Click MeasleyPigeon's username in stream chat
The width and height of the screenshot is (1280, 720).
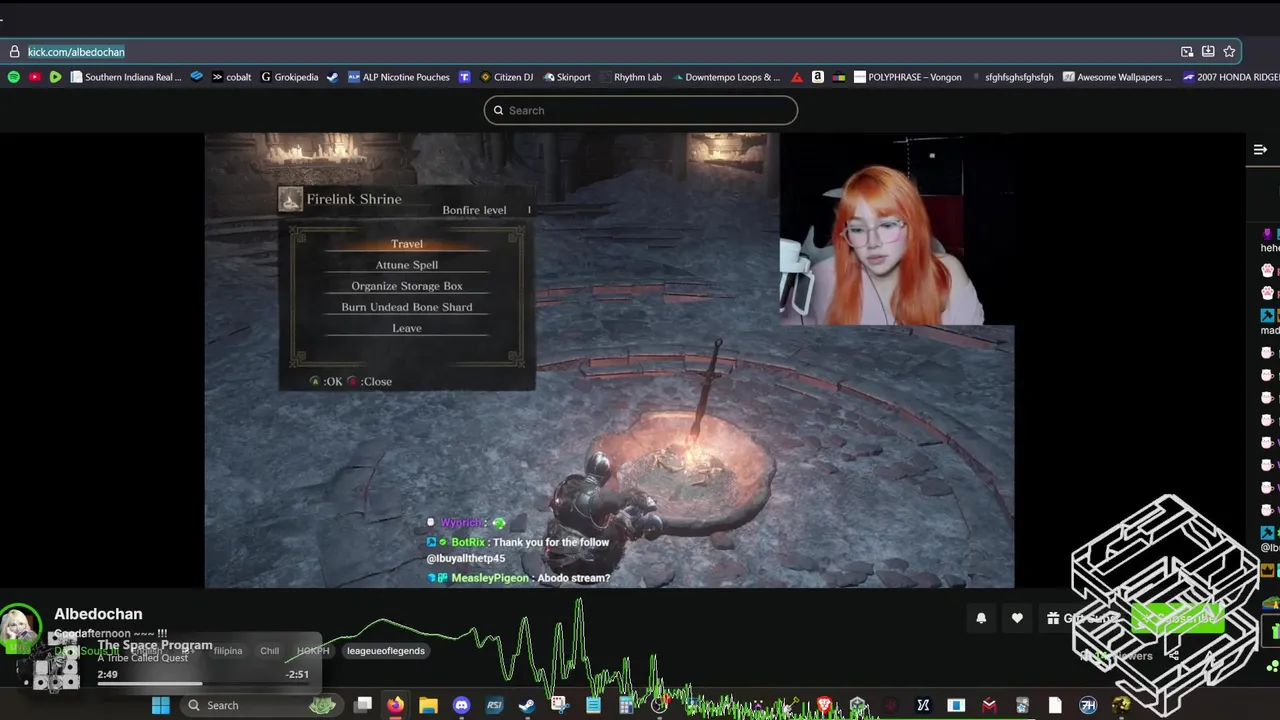click(490, 578)
